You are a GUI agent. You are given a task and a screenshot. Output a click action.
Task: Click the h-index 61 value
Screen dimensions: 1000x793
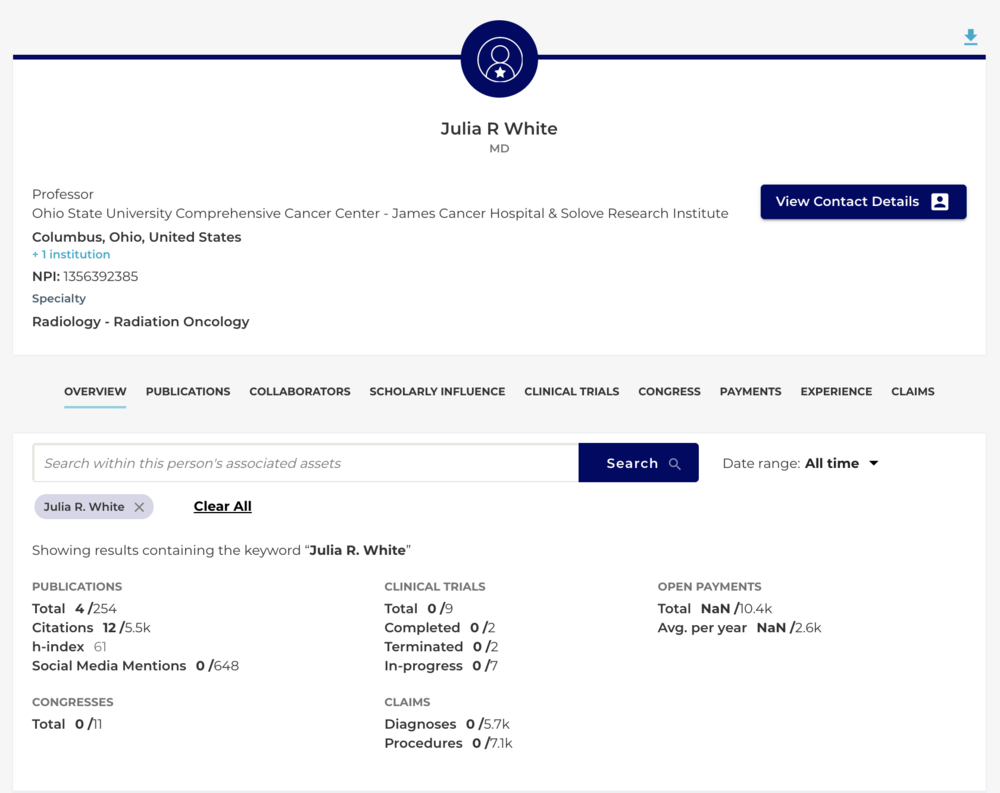(x=100, y=647)
